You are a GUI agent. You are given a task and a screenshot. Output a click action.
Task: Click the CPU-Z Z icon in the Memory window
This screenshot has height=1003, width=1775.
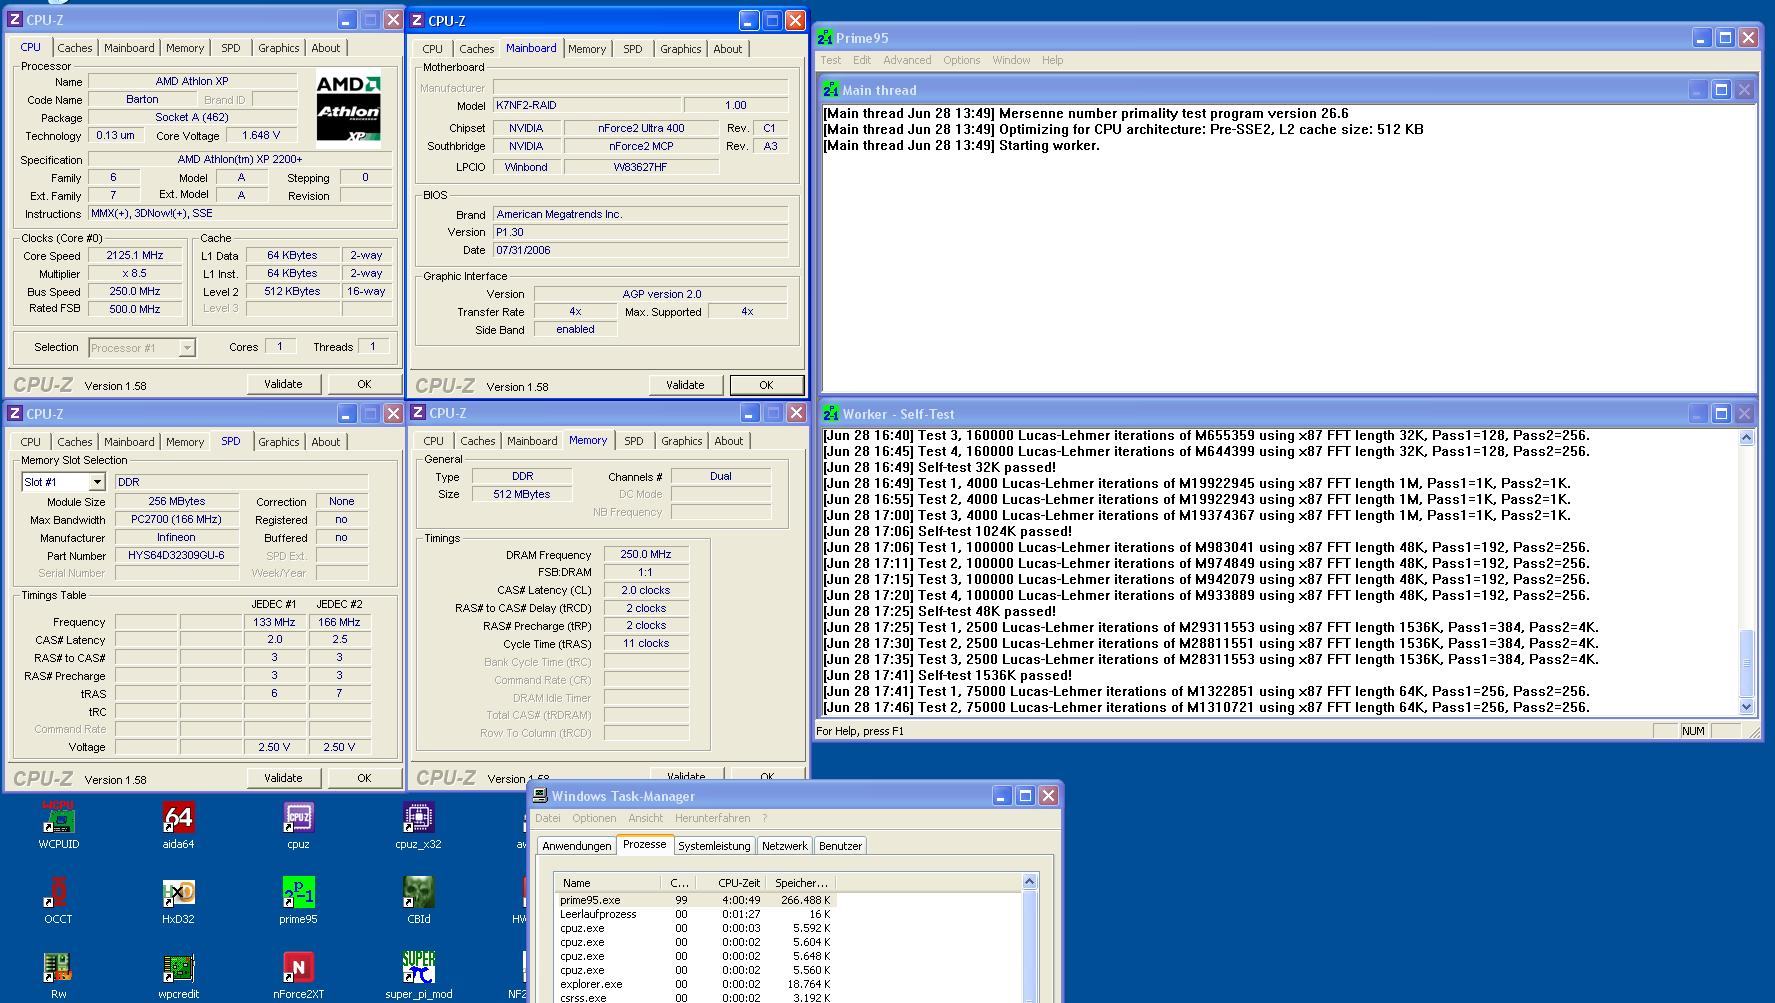click(418, 413)
